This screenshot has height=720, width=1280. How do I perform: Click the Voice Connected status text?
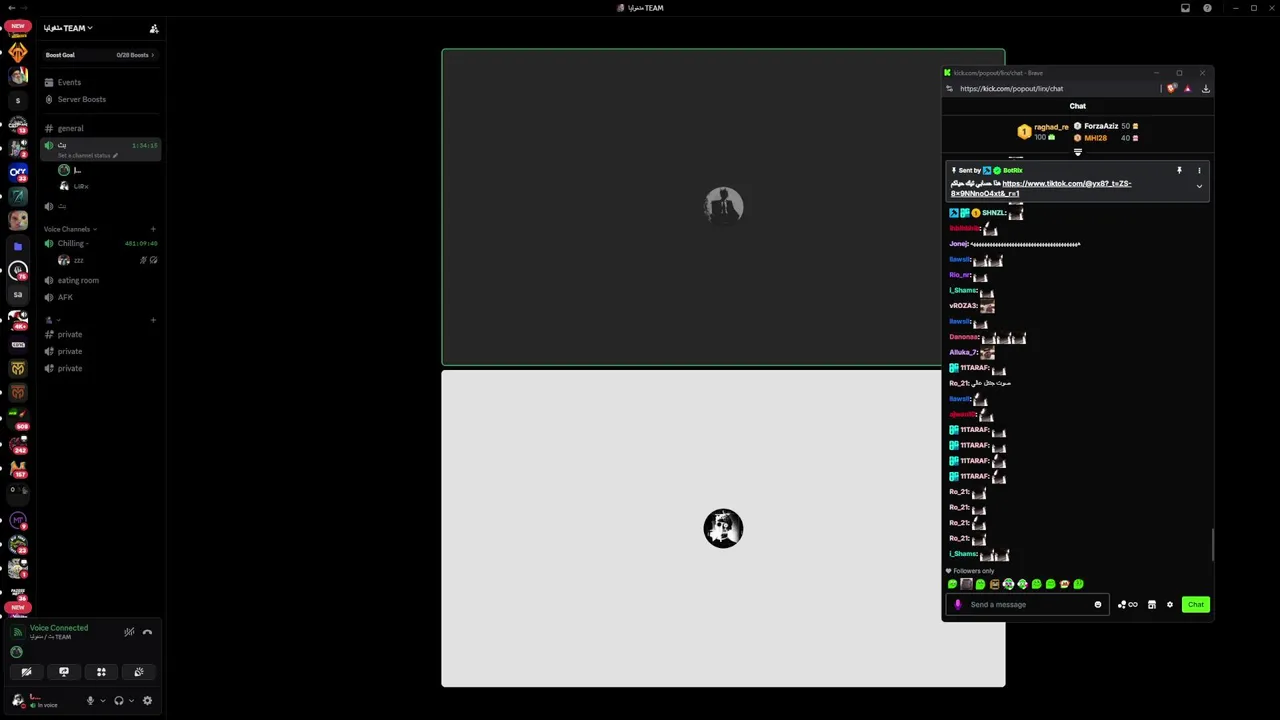[x=59, y=628]
